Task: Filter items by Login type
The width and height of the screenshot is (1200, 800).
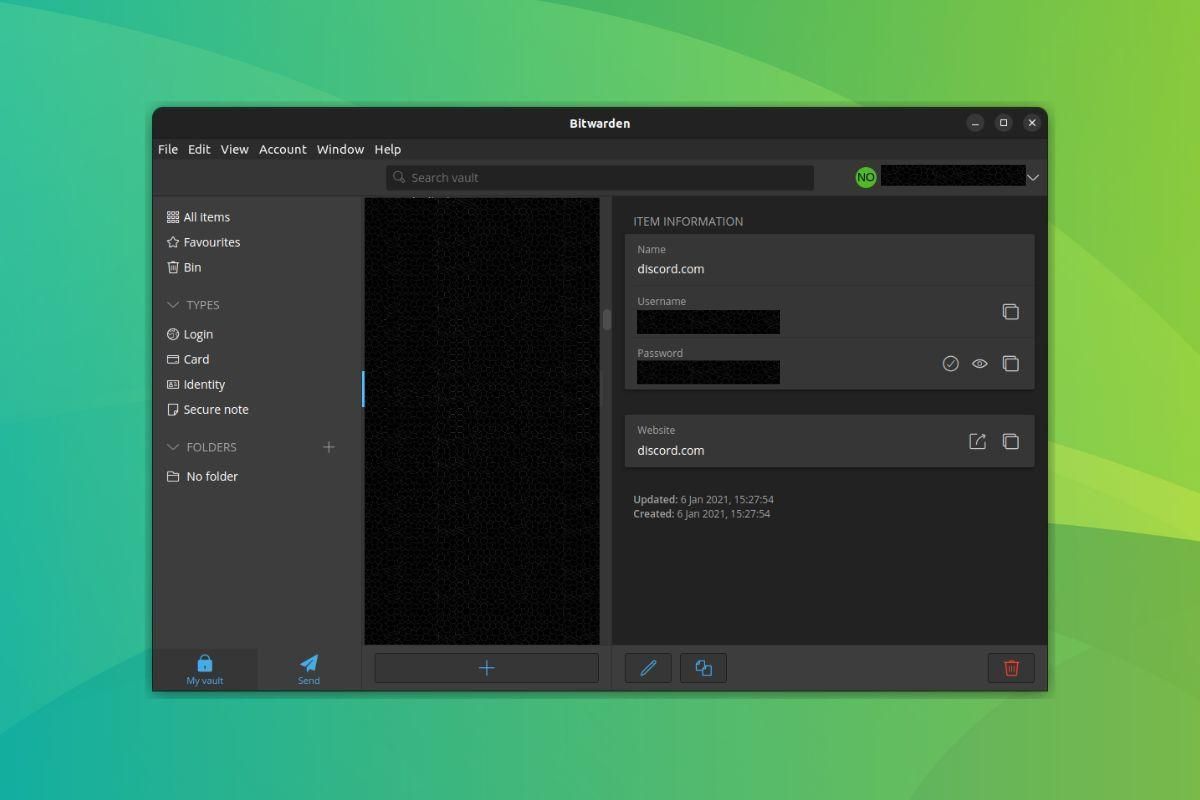Action: (190, 334)
